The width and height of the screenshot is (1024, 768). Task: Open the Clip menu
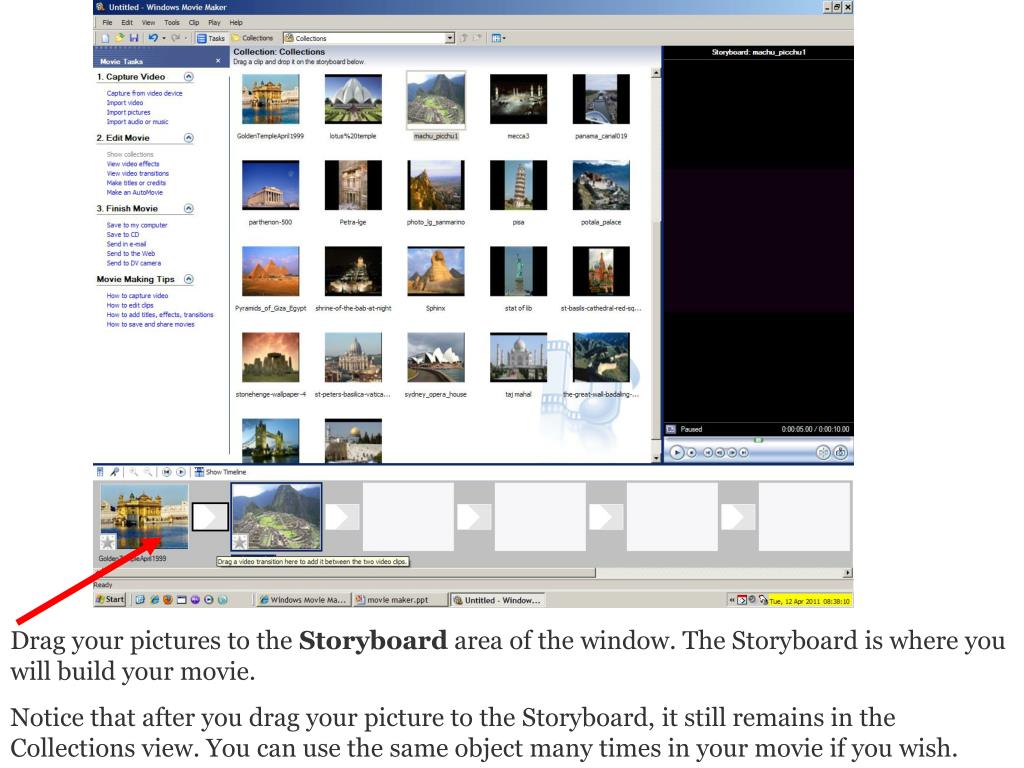(x=194, y=22)
